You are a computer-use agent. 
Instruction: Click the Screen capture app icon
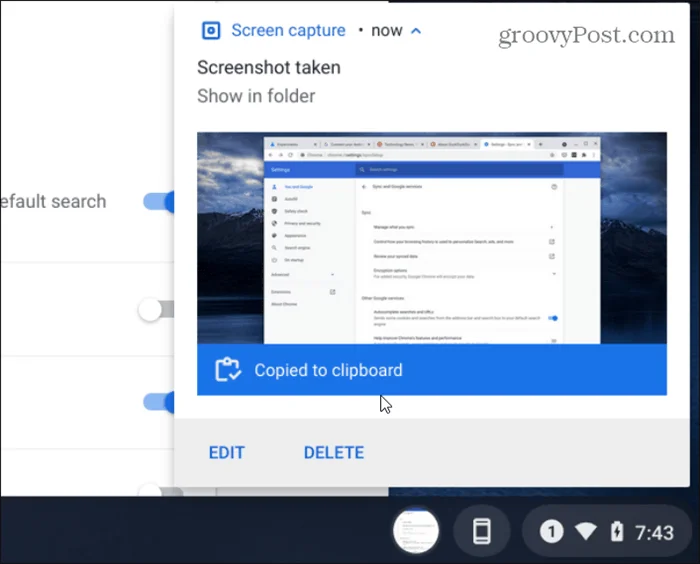(211, 31)
